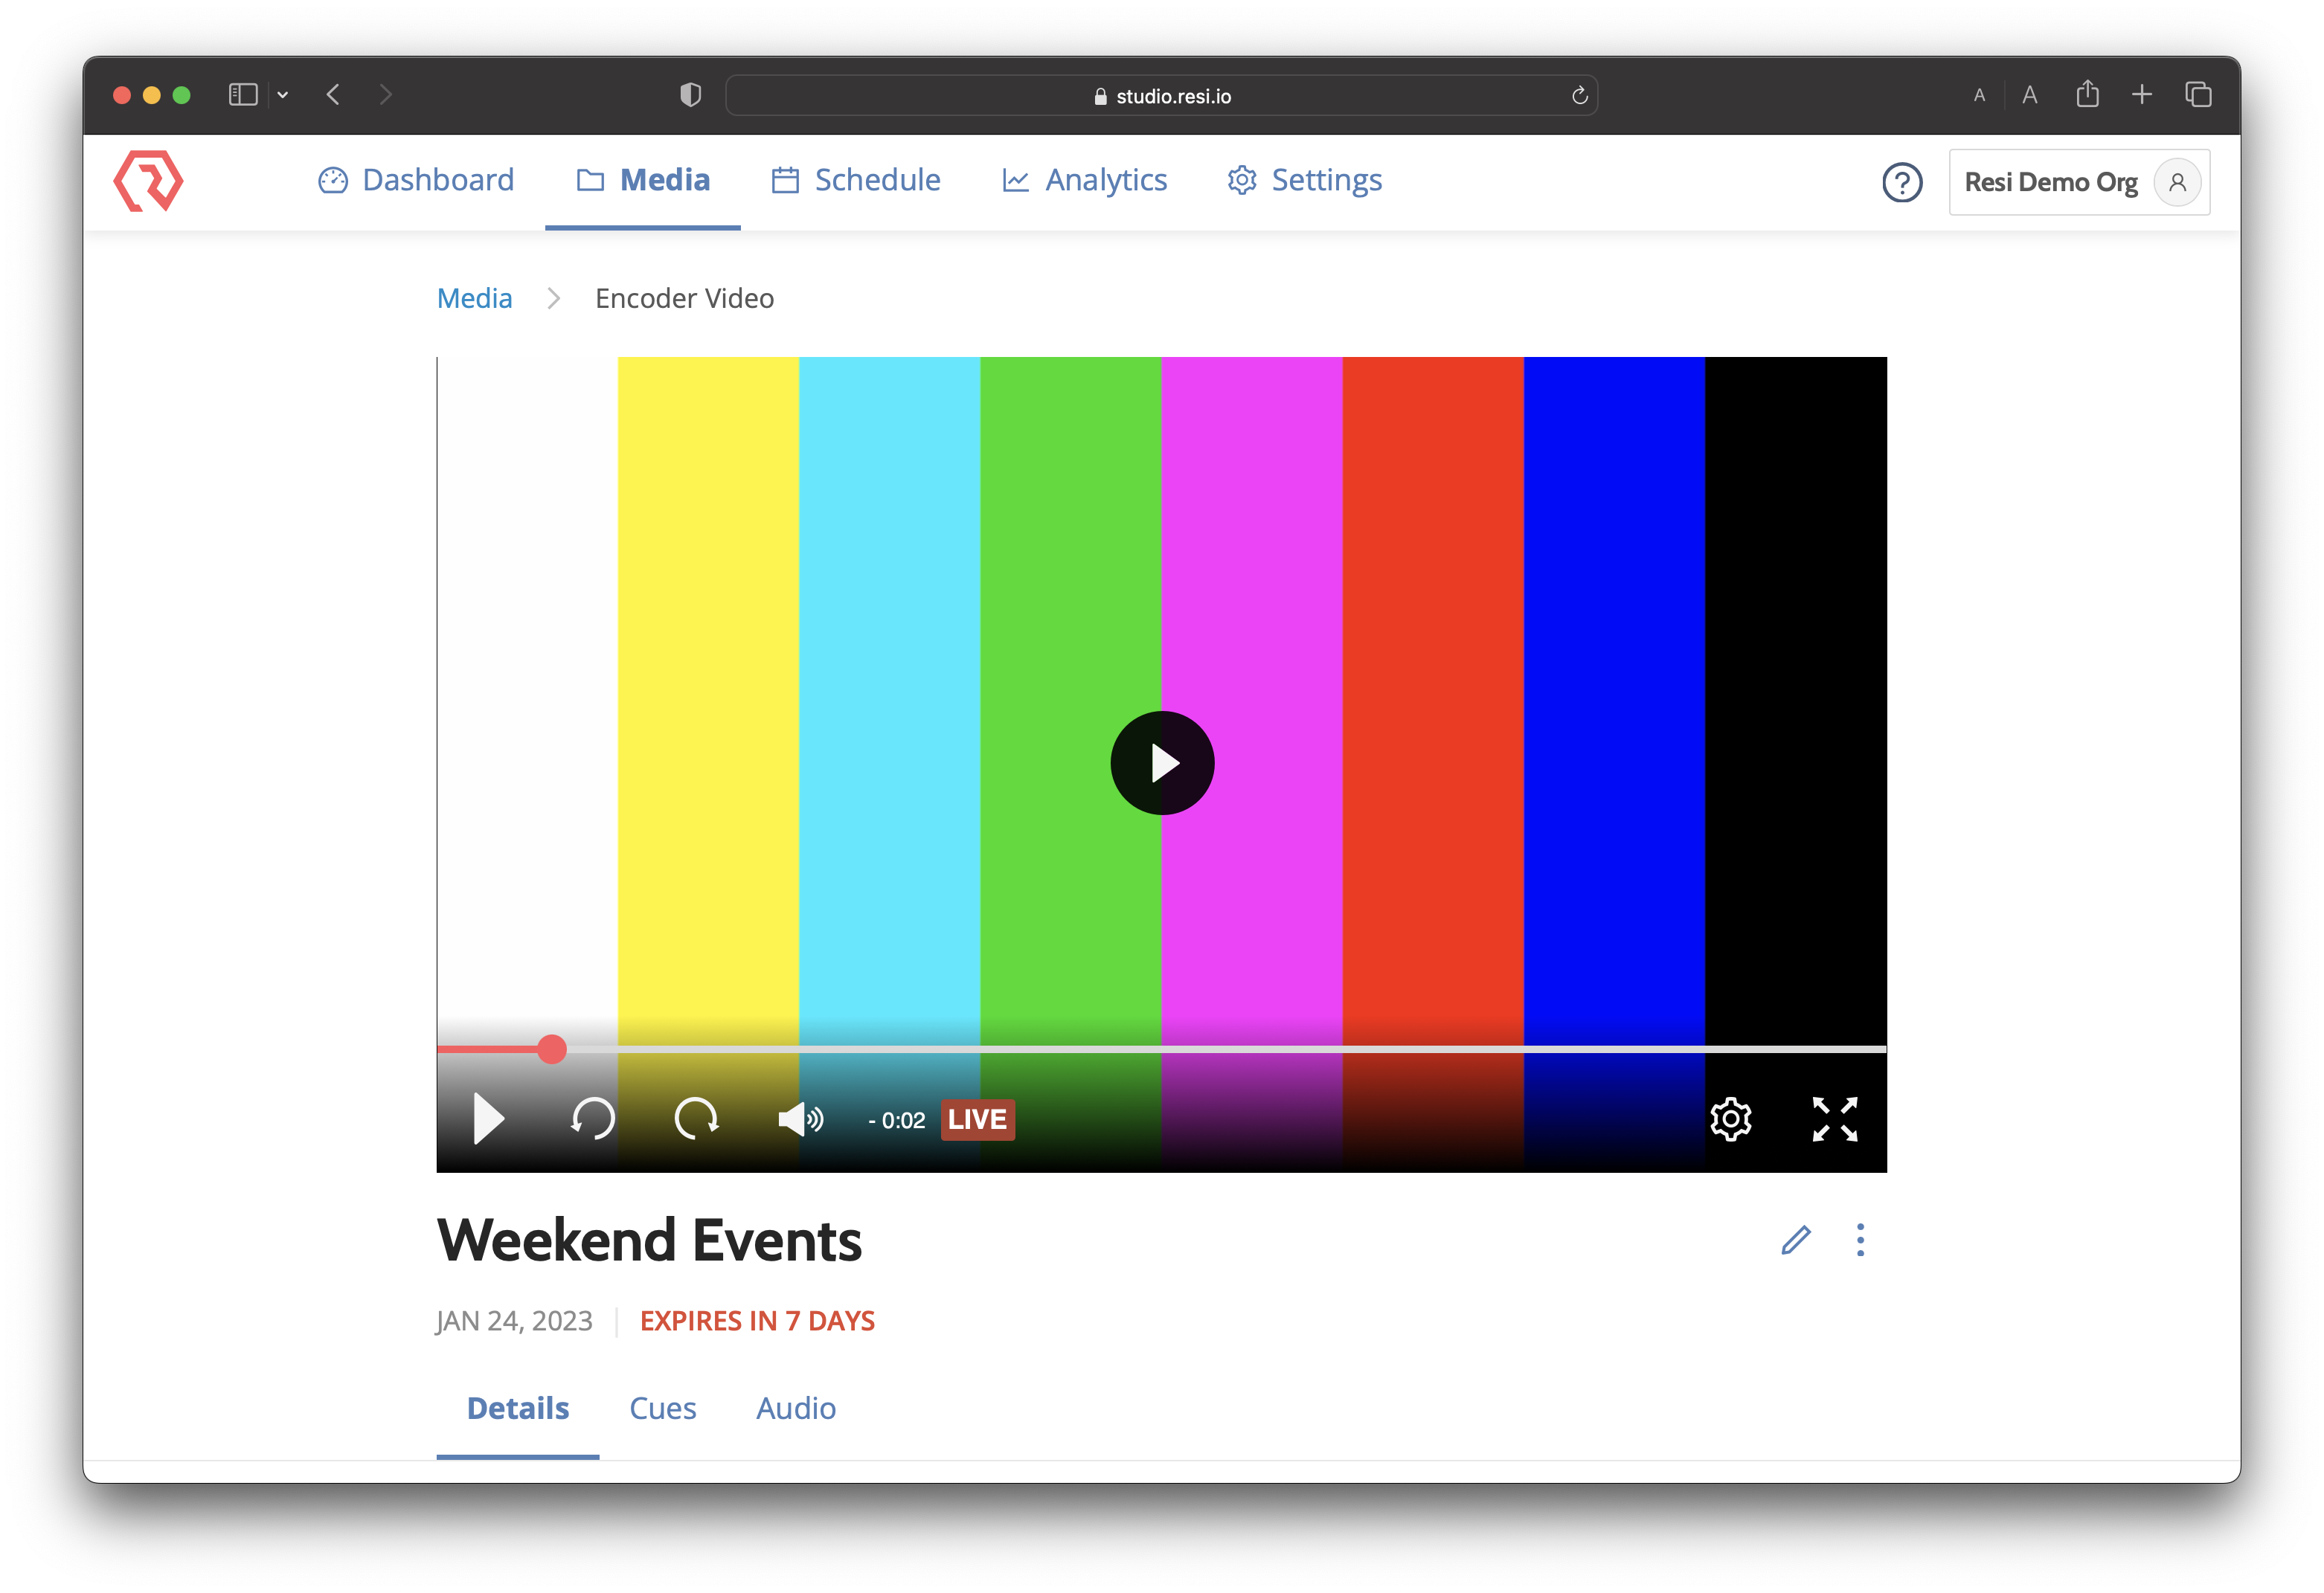Open video player settings gear

point(1730,1119)
